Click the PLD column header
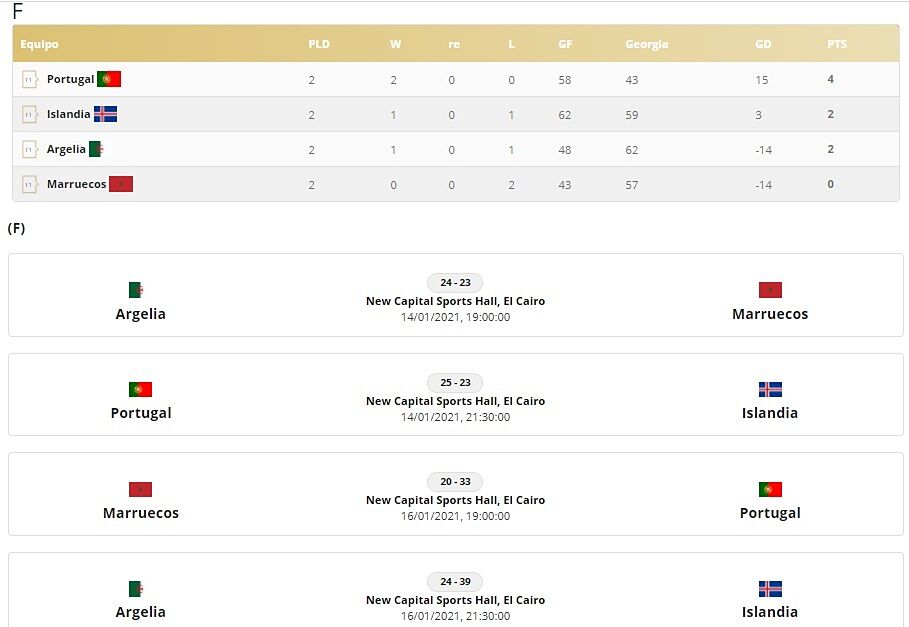 319,44
